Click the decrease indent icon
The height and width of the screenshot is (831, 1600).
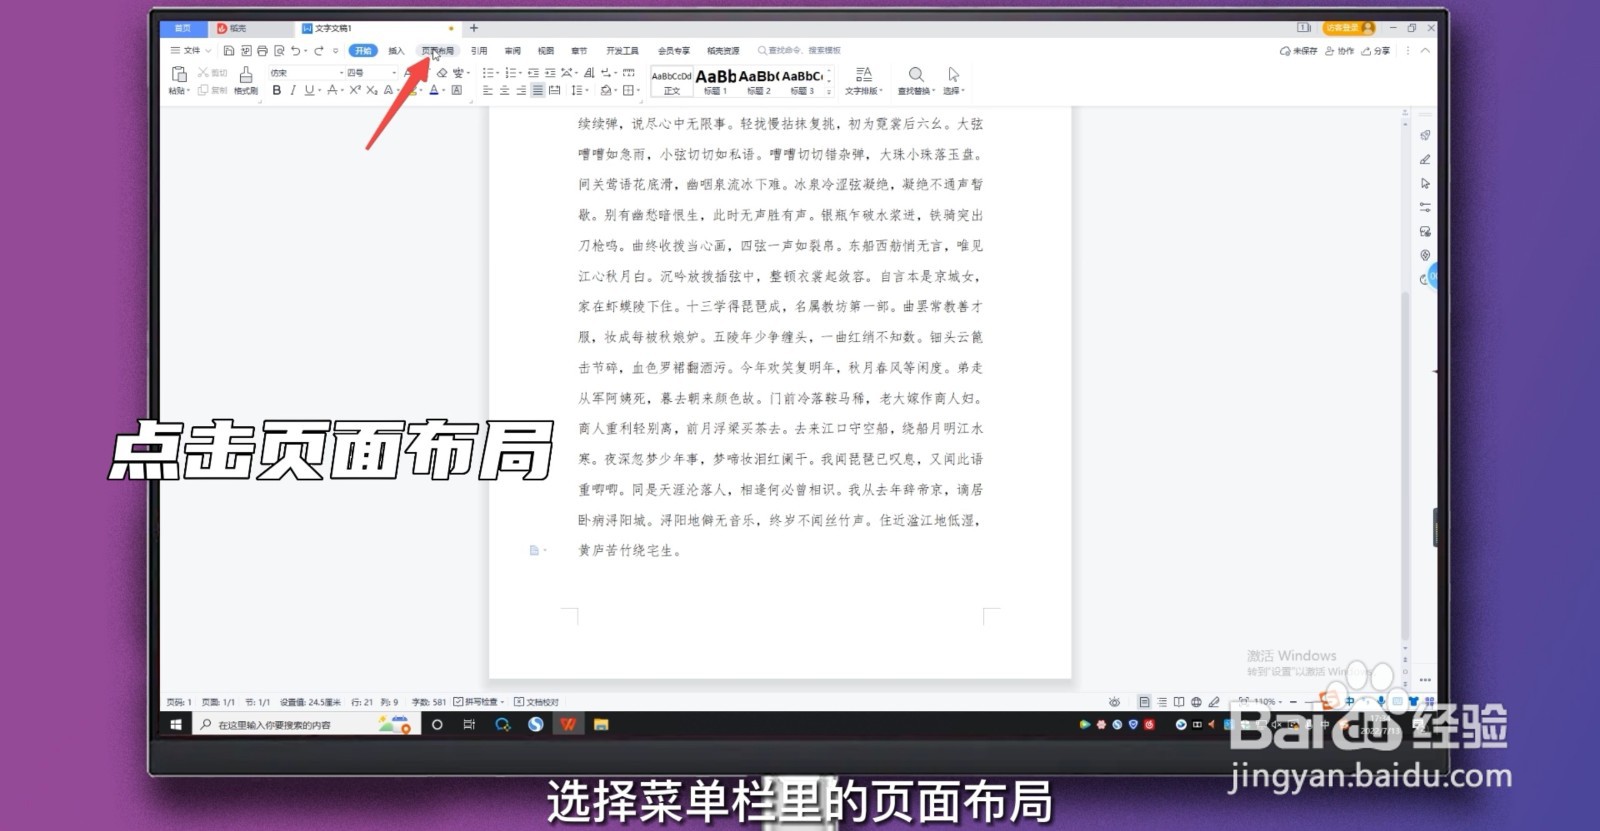pyautogui.click(x=533, y=73)
